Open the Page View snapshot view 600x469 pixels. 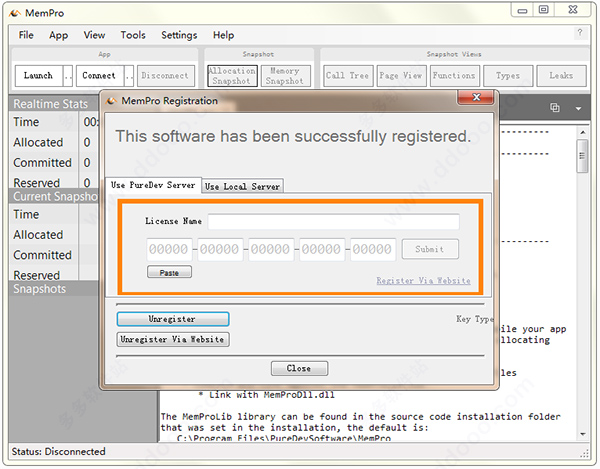[x=401, y=76]
